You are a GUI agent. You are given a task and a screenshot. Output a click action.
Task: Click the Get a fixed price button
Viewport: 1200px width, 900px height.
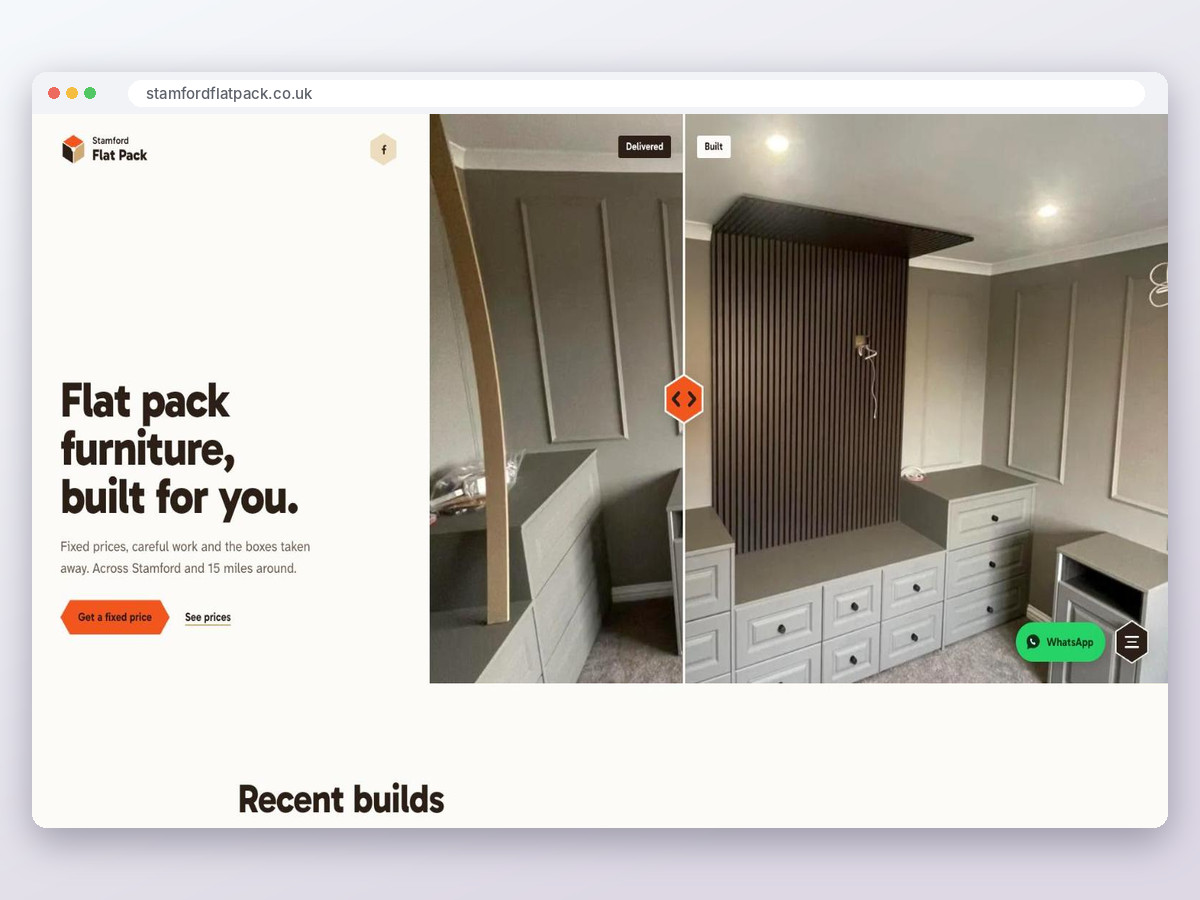click(115, 617)
